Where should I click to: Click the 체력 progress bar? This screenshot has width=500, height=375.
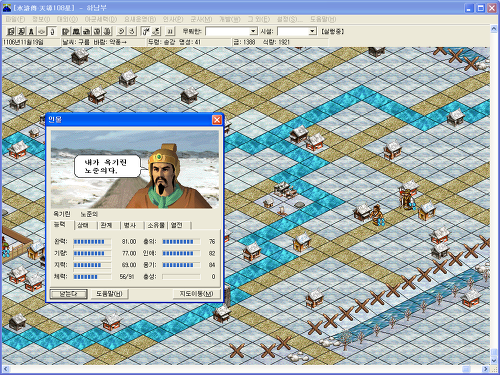[x=93, y=277]
